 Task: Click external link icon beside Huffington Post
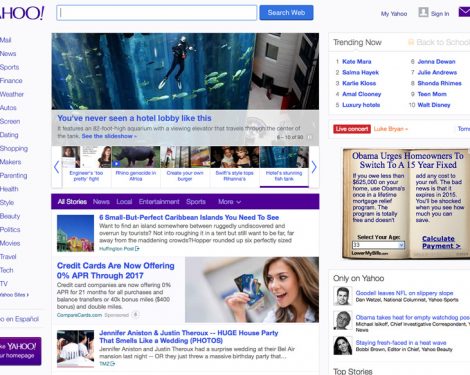point(137,249)
